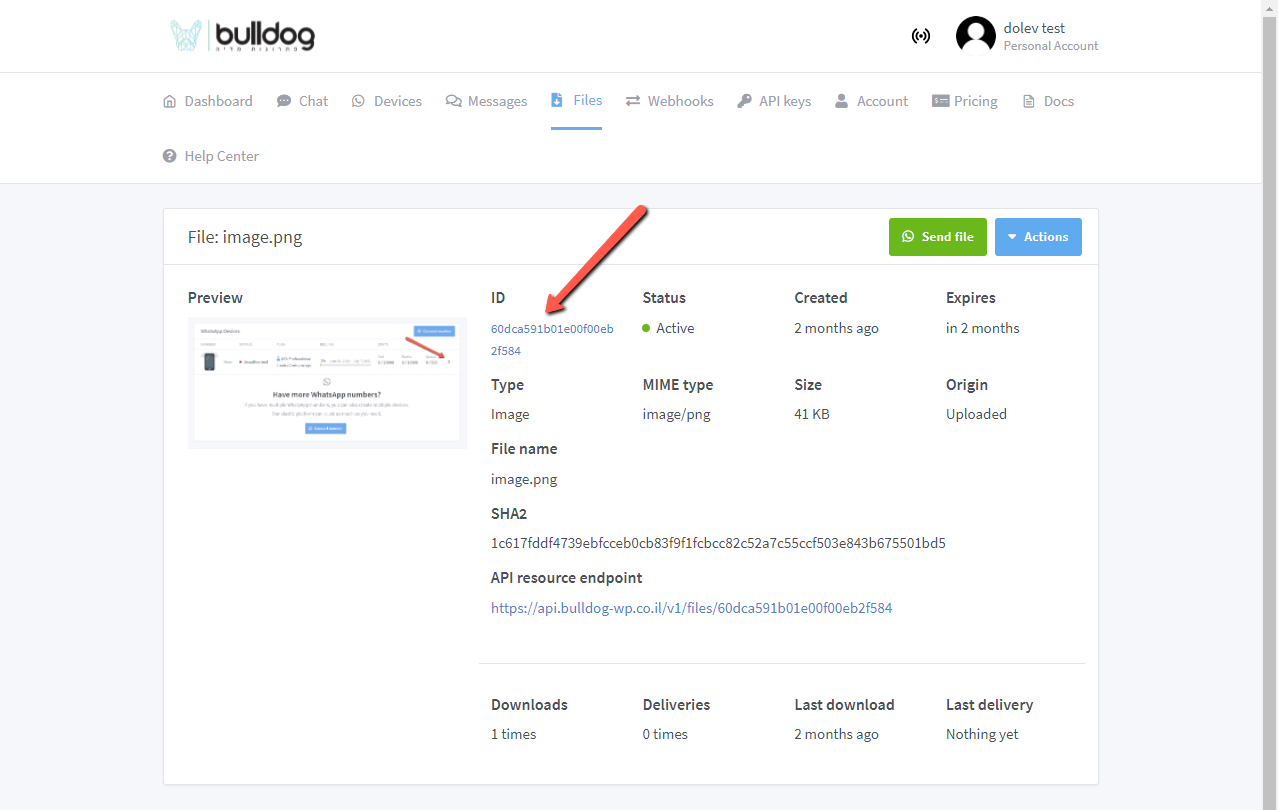Click the green Active status dot
1278x810 pixels.
pyautogui.click(x=647, y=328)
